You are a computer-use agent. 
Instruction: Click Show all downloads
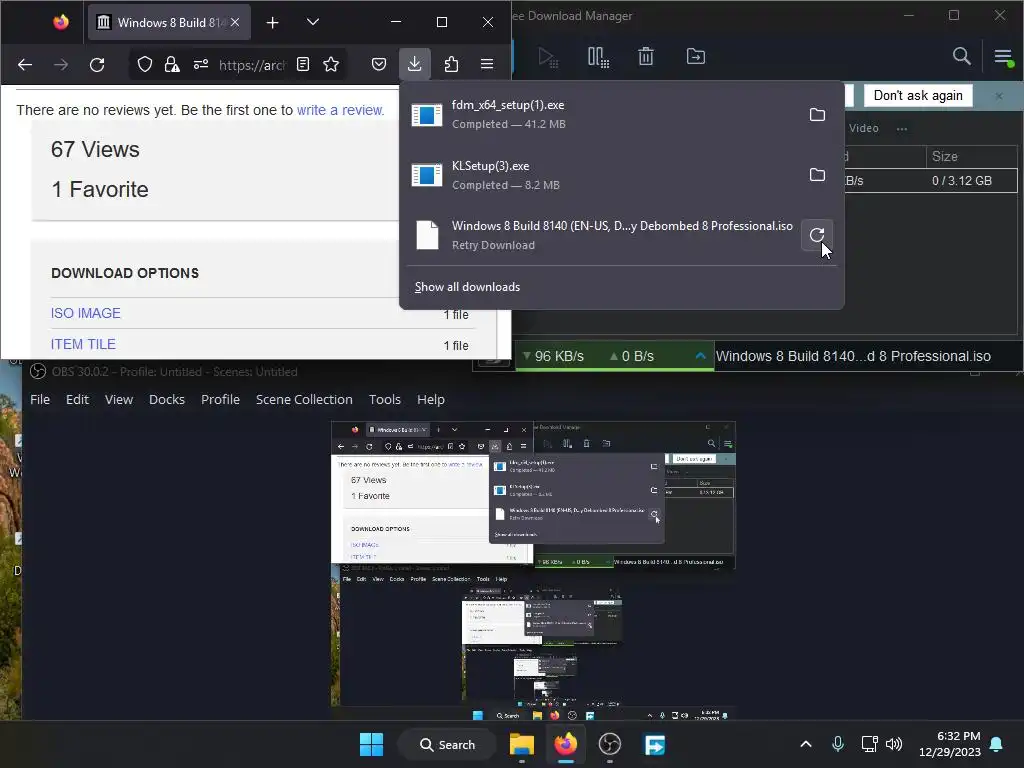[x=468, y=287]
